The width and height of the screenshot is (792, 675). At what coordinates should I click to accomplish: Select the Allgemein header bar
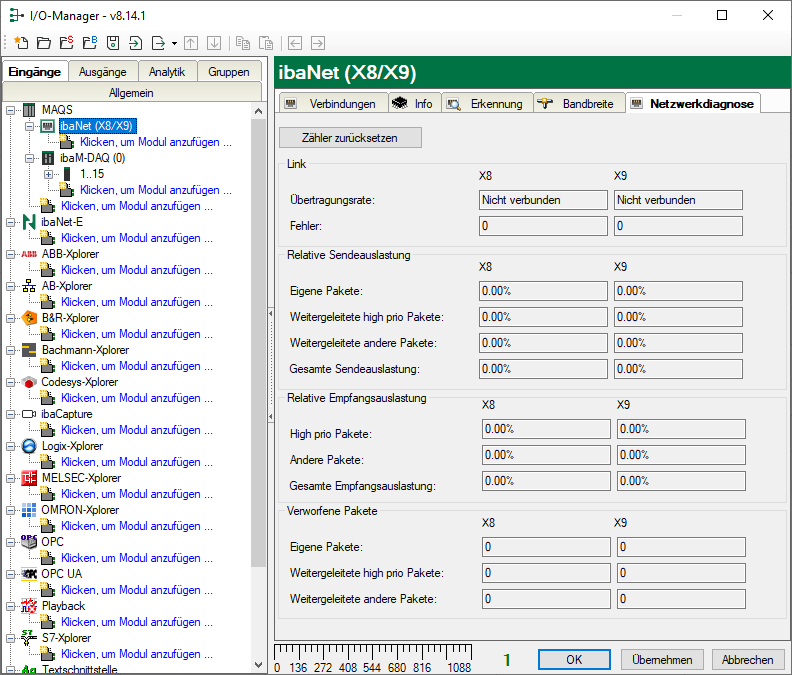[132, 92]
